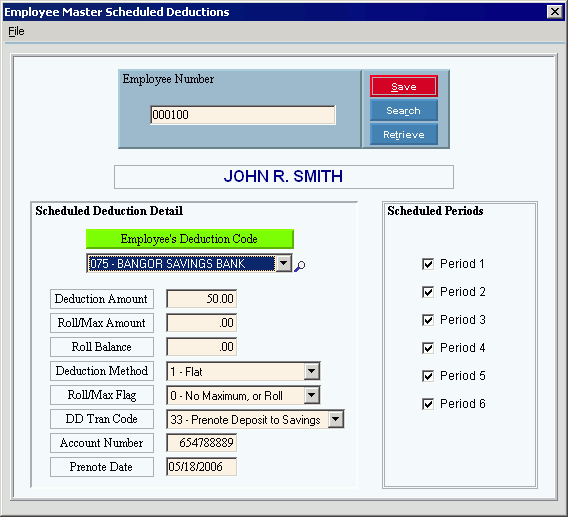This screenshot has height=517, width=568.
Task: Select the Deduction Amount field showing 50.00
Action: click(x=201, y=299)
